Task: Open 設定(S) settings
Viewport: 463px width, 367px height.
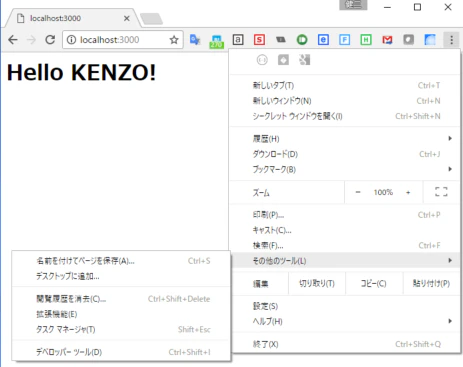Action: (x=345, y=306)
